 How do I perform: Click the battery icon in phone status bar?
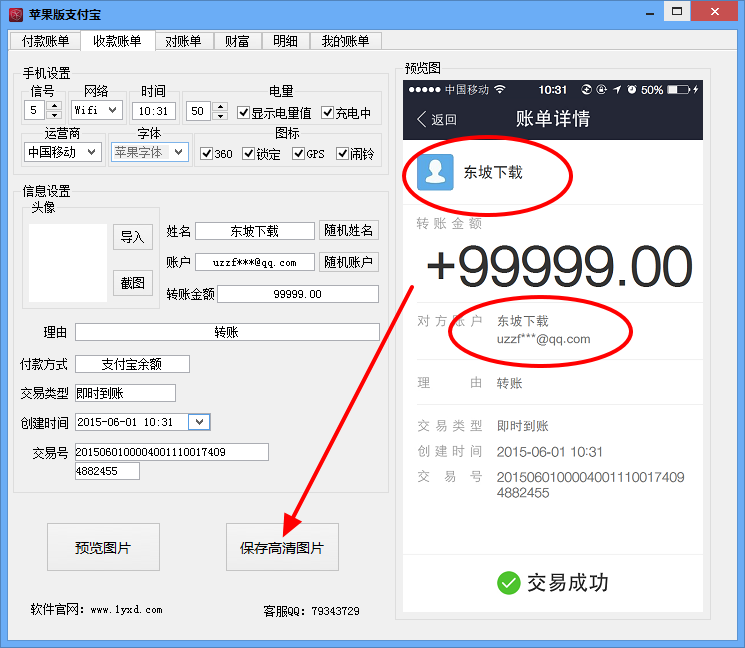click(x=681, y=90)
